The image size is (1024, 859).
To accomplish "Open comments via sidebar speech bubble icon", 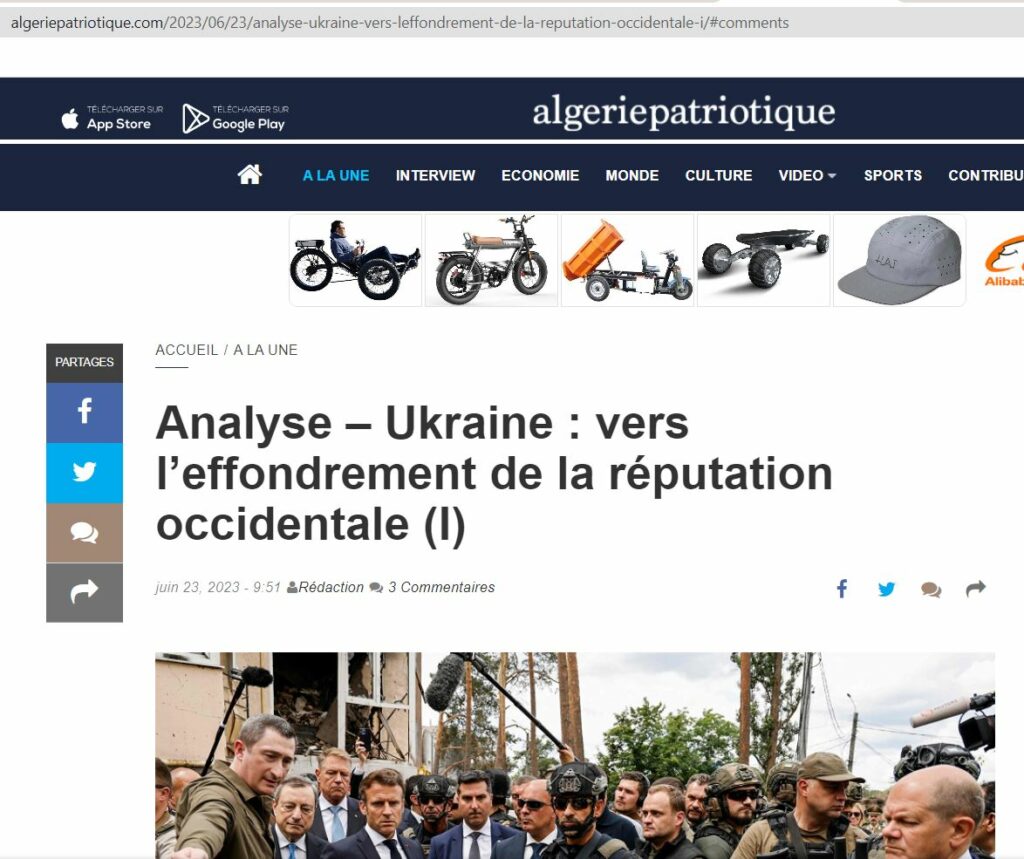I will [84, 532].
